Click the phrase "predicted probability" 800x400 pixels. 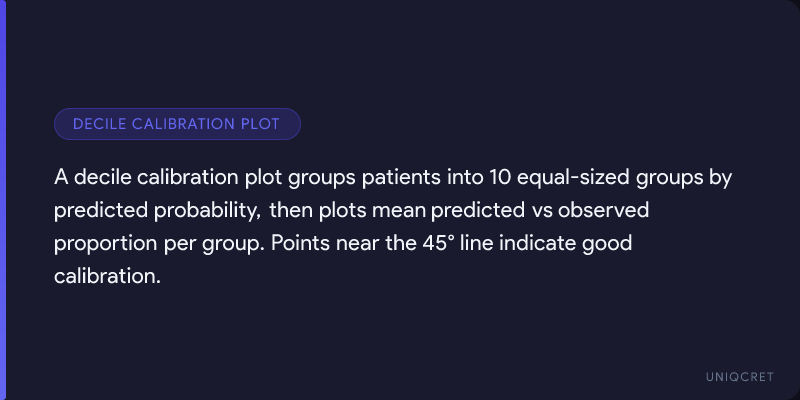(158, 211)
